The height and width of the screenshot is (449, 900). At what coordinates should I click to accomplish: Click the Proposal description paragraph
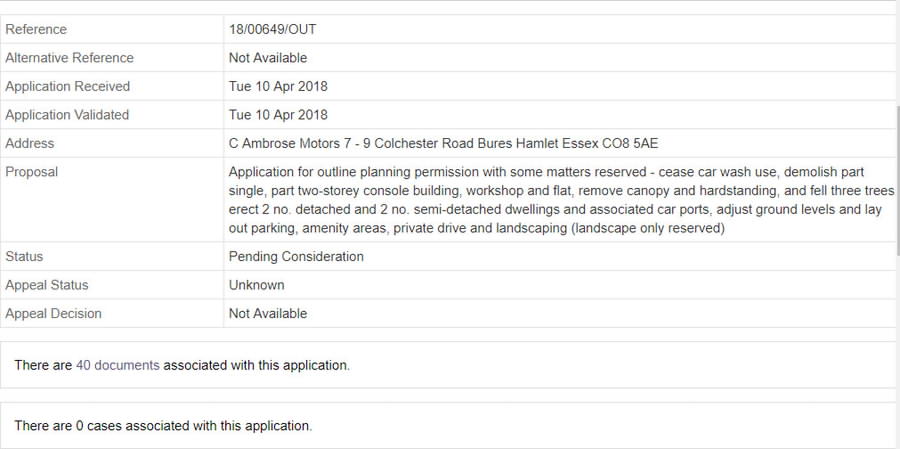click(561, 200)
